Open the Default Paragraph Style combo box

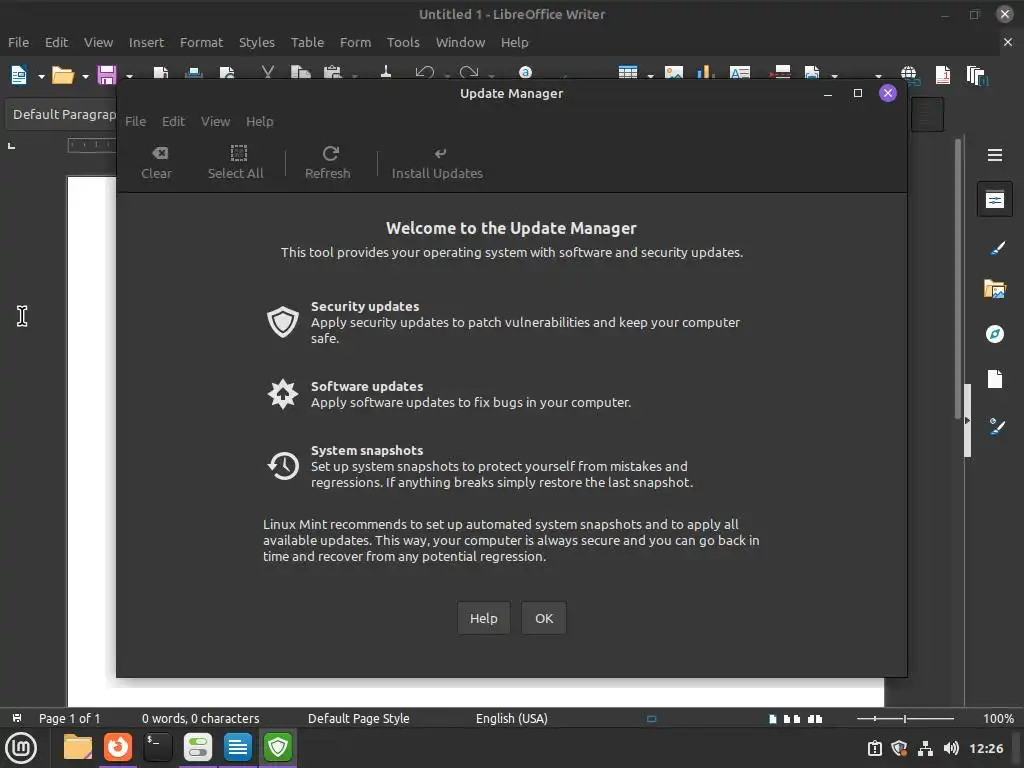pos(62,114)
